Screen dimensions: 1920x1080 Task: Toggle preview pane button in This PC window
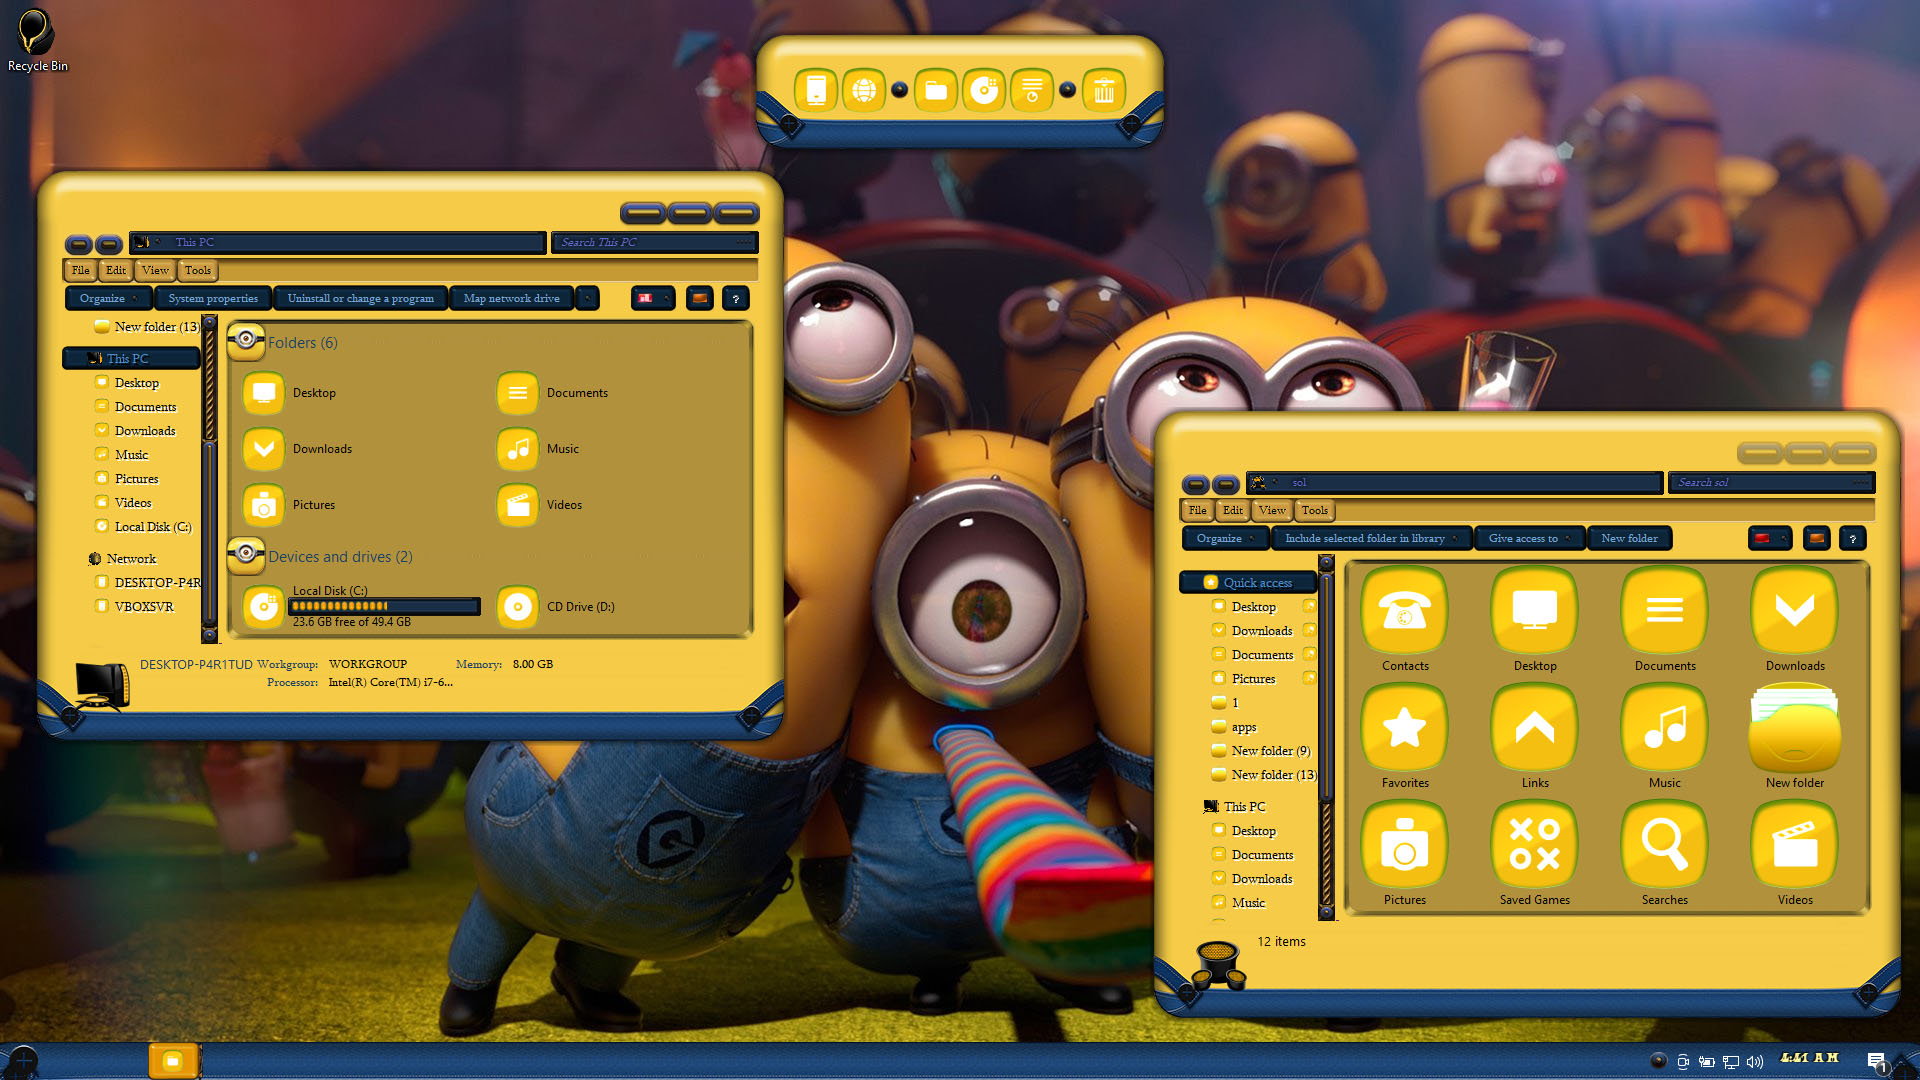point(700,298)
